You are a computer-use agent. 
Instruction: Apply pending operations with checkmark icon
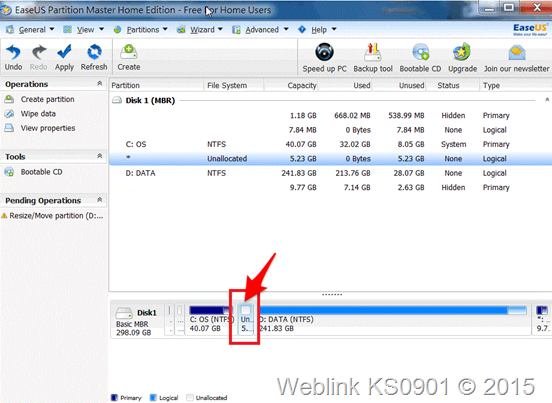pos(64,52)
